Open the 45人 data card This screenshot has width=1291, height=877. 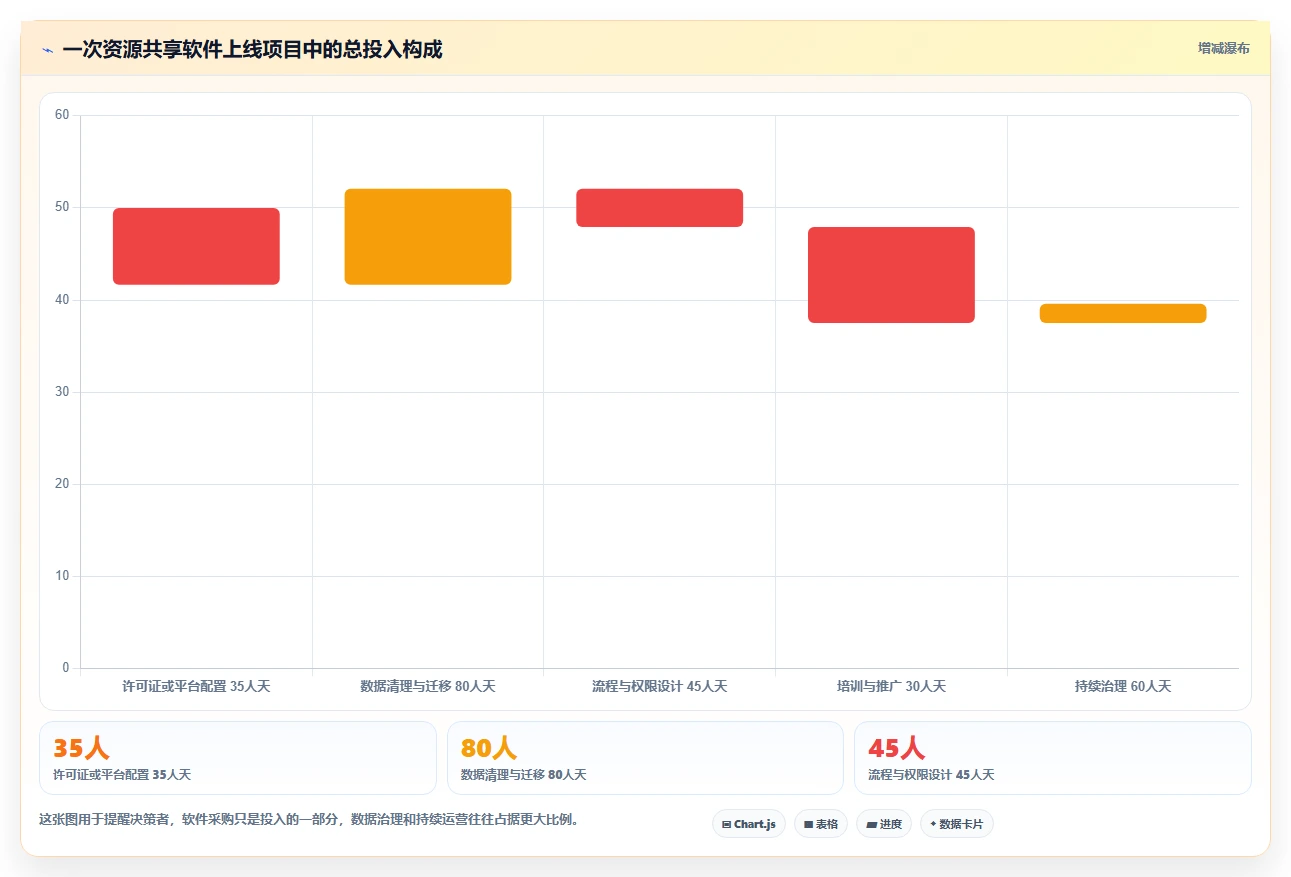(1053, 758)
